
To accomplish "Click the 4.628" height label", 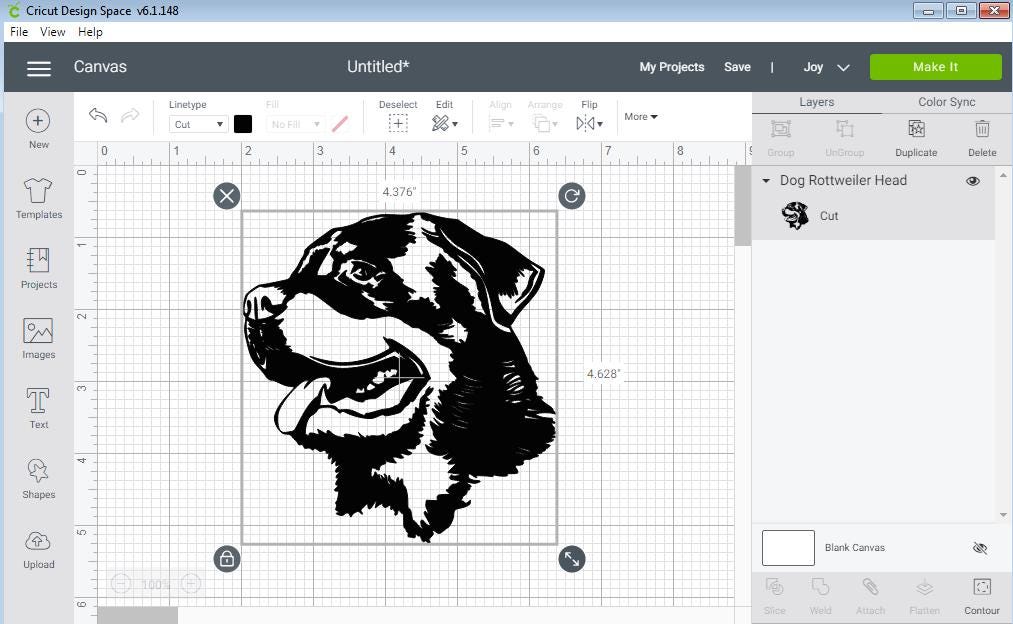I will [x=603, y=374].
